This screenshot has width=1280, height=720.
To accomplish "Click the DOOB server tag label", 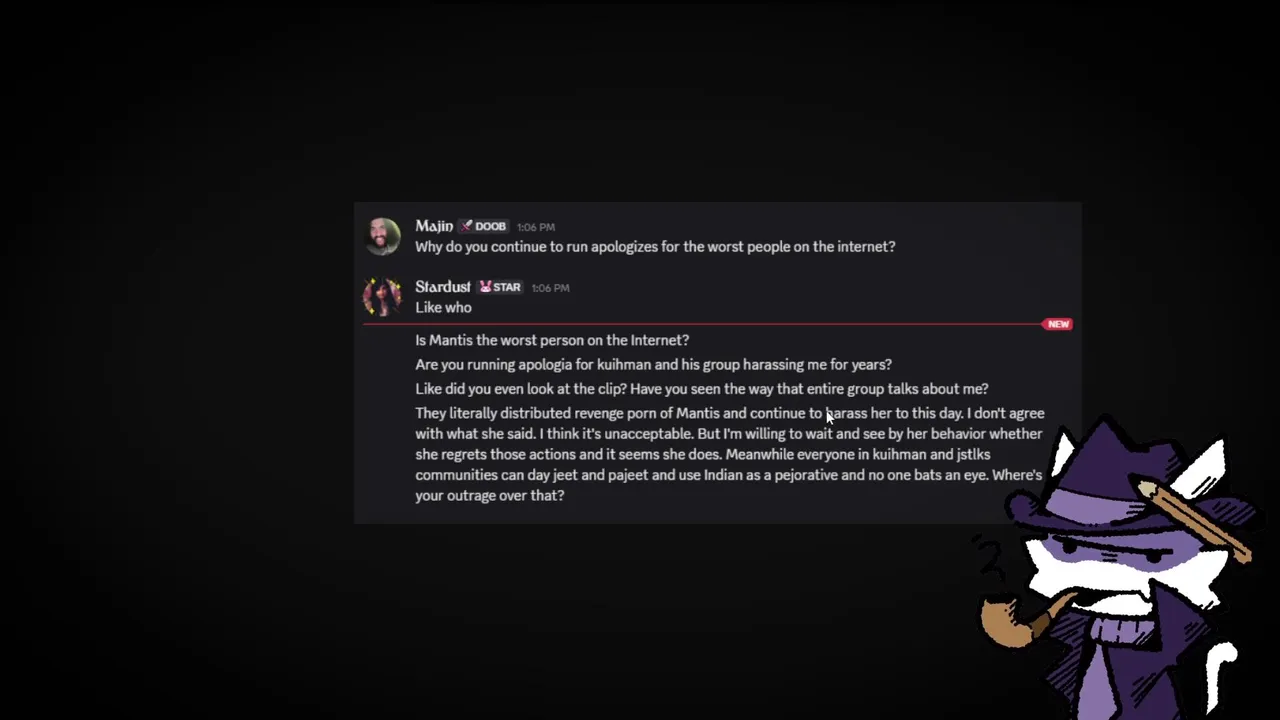I will tap(490, 227).
